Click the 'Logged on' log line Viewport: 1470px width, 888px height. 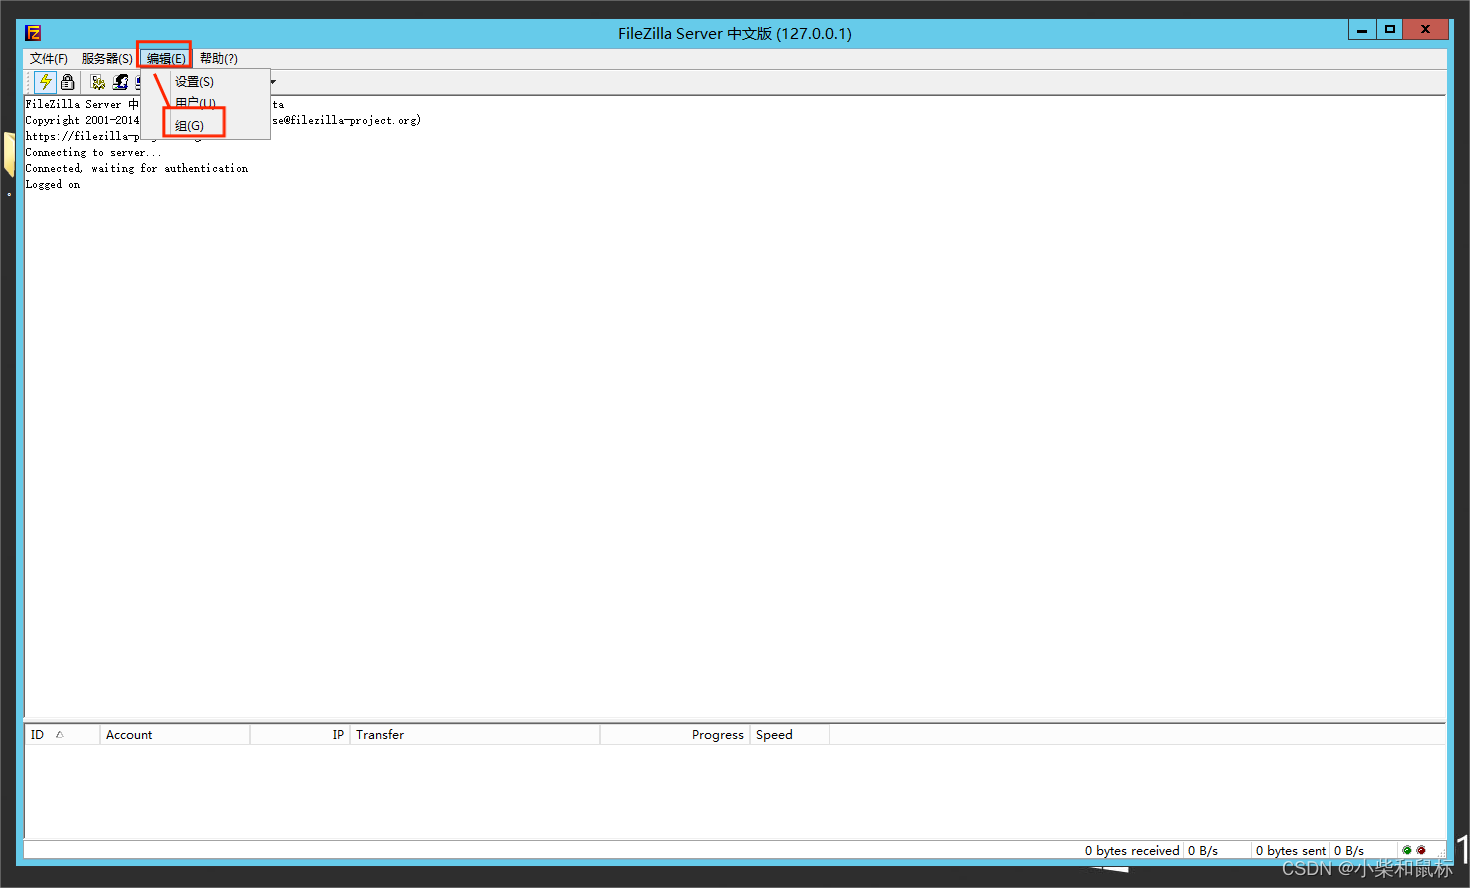pyautogui.click(x=53, y=184)
